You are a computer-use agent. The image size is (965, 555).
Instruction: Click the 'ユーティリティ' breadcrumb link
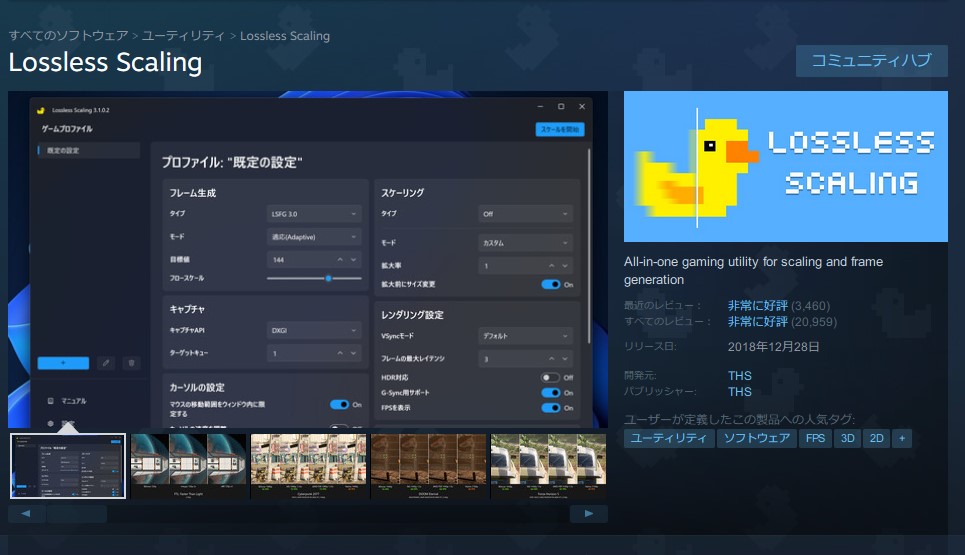coord(183,36)
